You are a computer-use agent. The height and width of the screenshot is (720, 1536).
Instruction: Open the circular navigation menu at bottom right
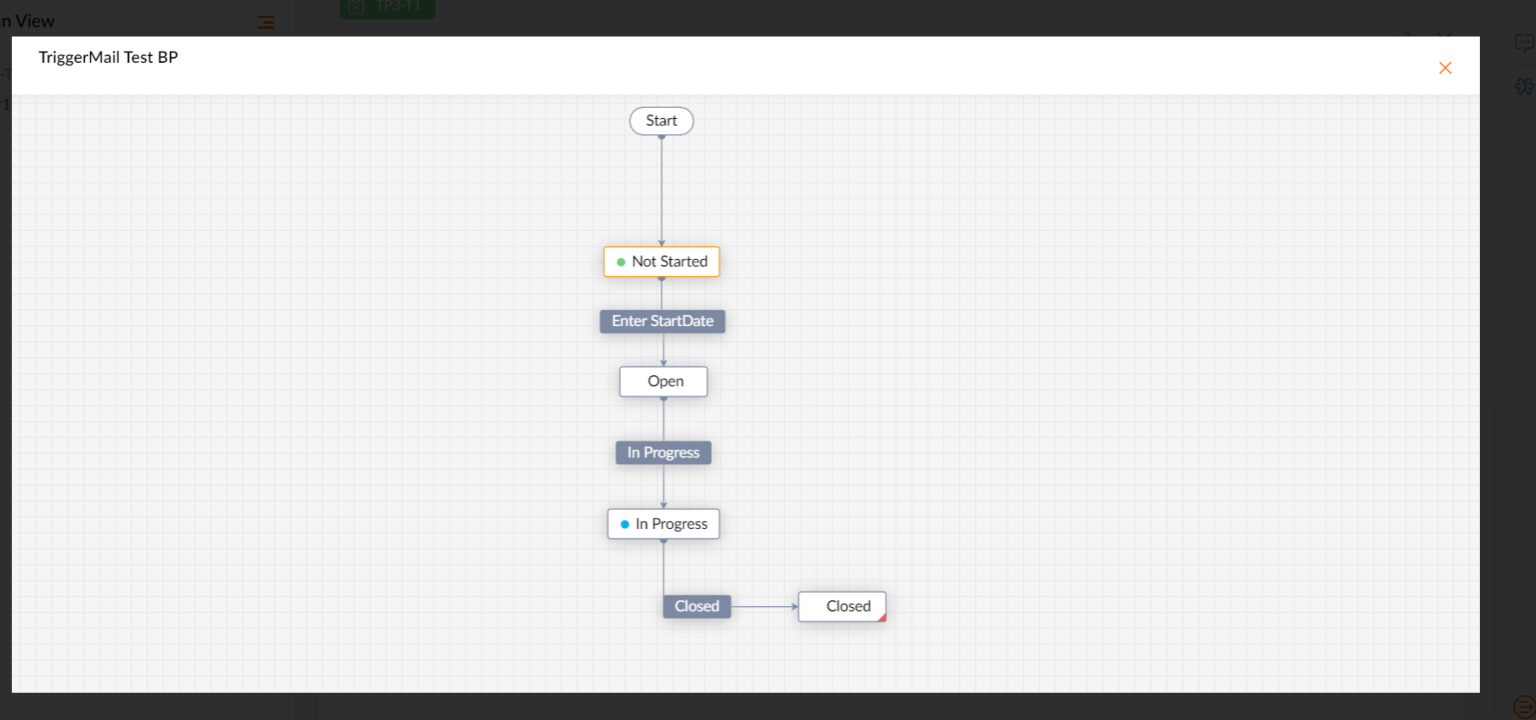point(1526,706)
